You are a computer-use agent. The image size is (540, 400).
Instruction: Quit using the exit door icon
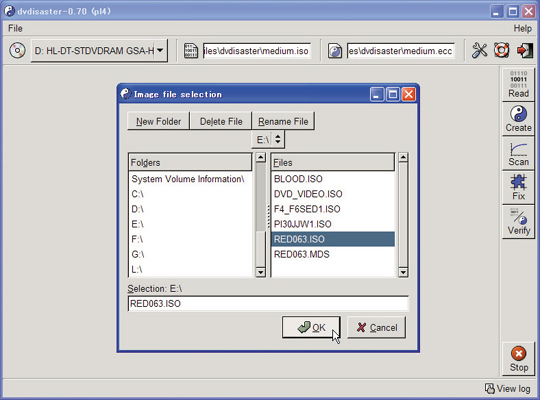525,51
